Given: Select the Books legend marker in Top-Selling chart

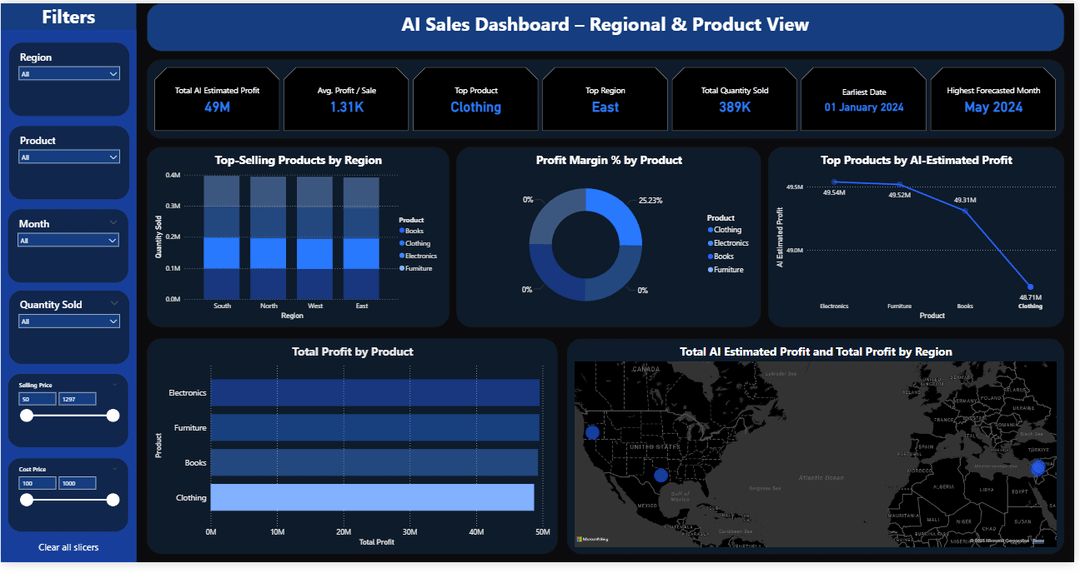Looking at the screenshot, I should click(x=402, y=231).
